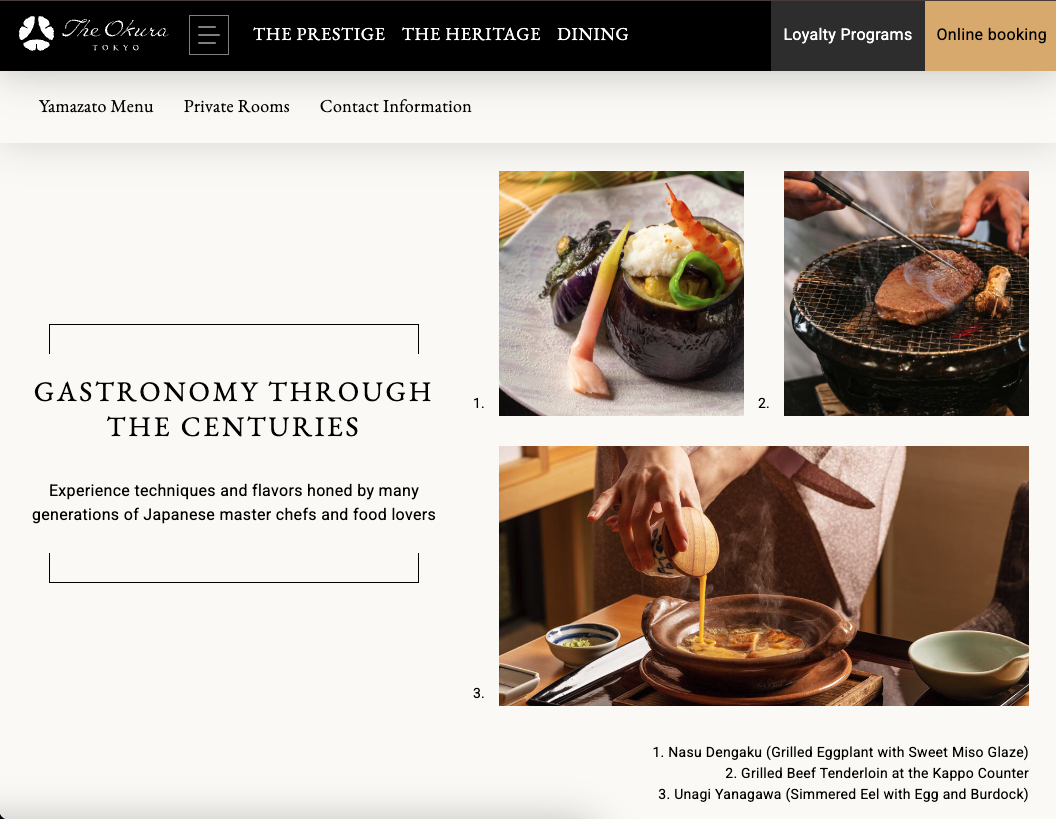The image size is (1056, 819).
Task: Open the hamburger menu icon
Action: [209, 35]
